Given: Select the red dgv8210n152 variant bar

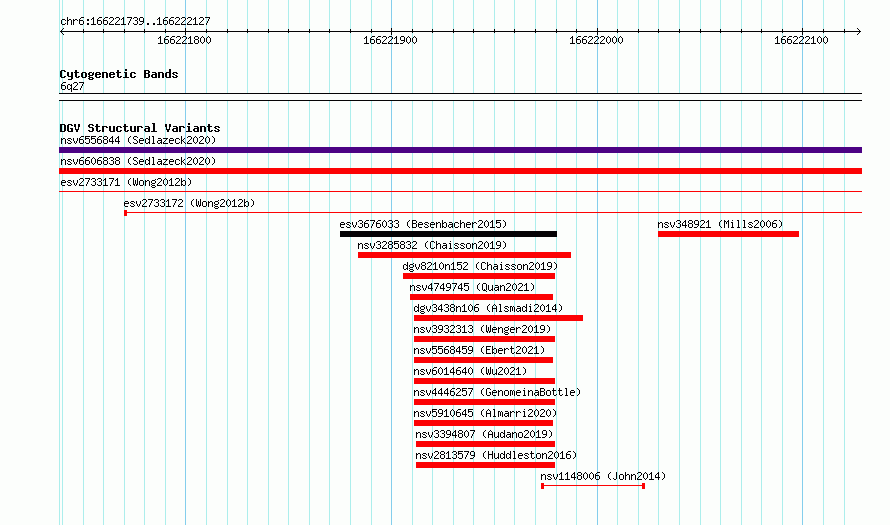Looking at the screenshot, I should coord(479,276).
